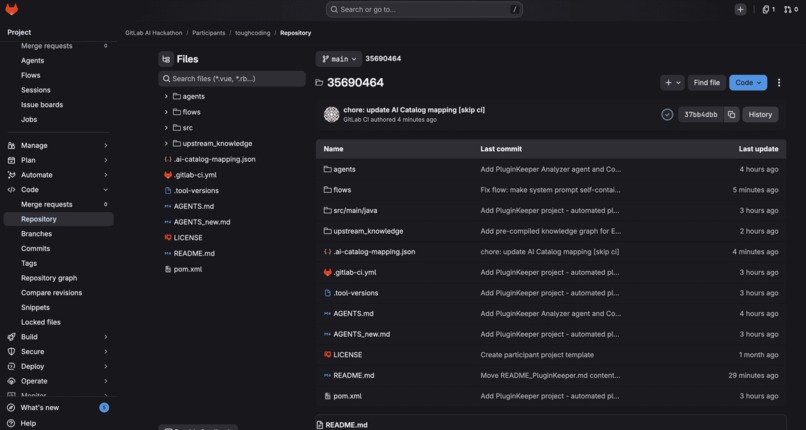Click the Secure shield icon in sidebar
806x430 pixels.
(x=11, y=351)
